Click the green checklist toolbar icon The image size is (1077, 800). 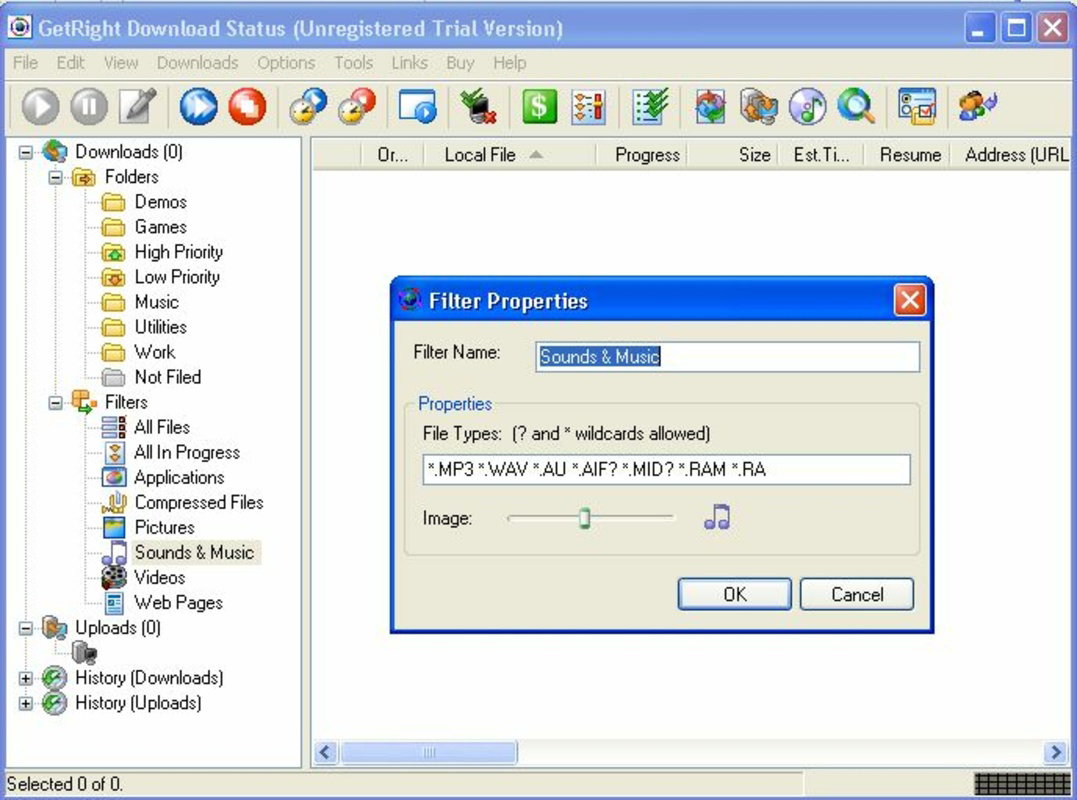tap(645, 106)
